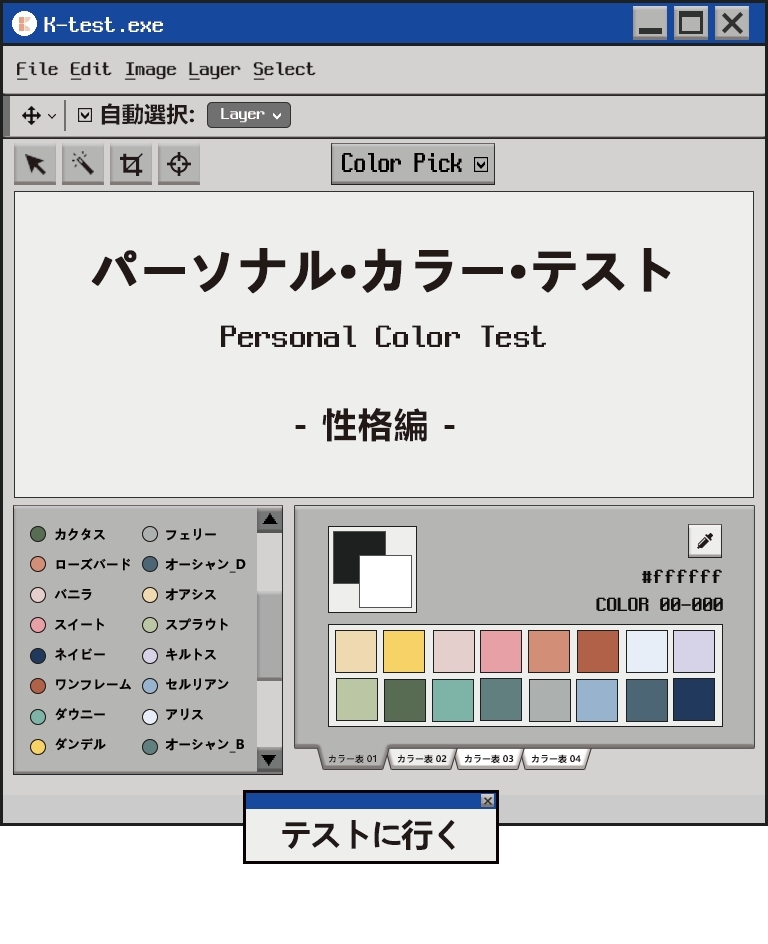Click the テストに行く button
Viewport: 768px width, 944px height.
click(370, 836)
